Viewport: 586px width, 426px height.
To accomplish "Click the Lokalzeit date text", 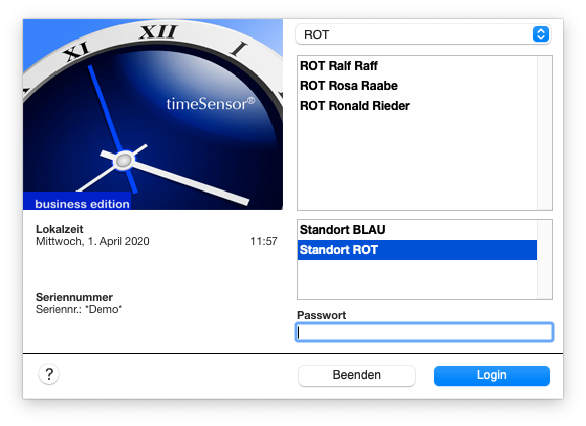I will pyautogui.click(x=93, y=241).
